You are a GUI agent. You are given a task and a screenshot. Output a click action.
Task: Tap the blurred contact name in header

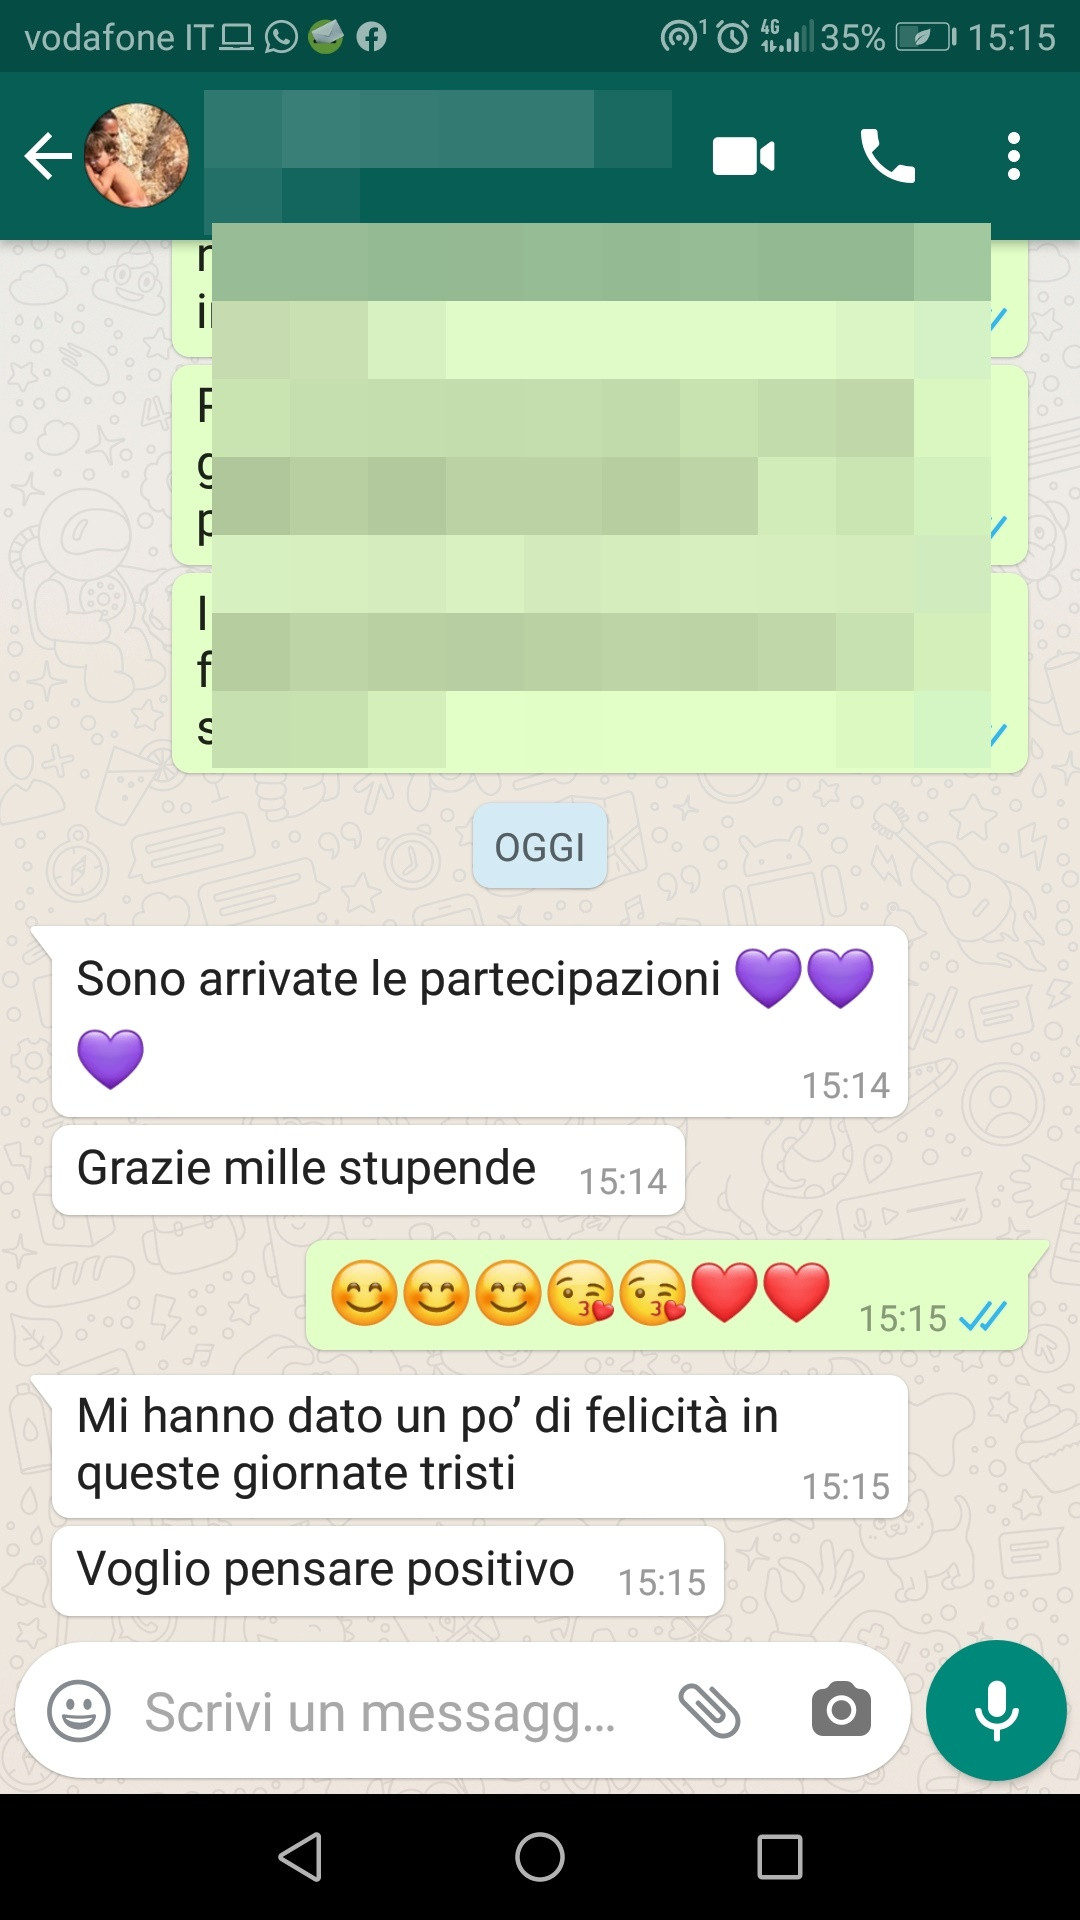pos(438,156)
